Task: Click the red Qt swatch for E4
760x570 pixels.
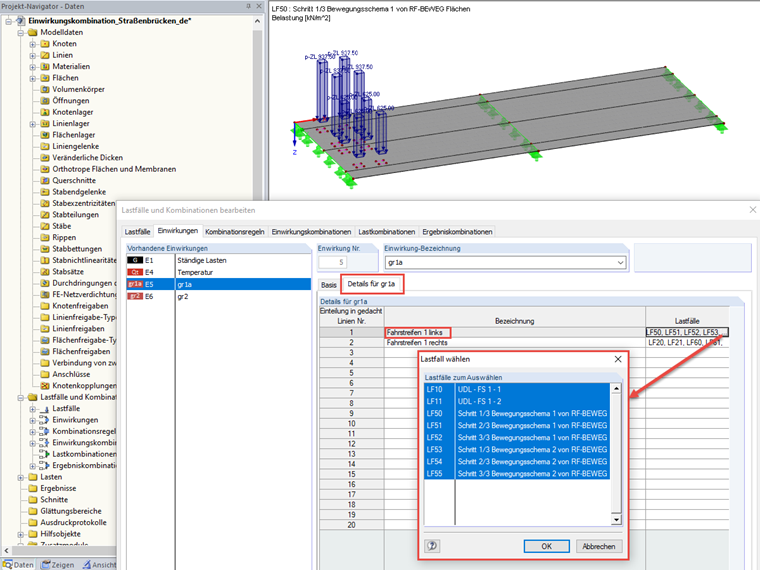Action: [135, 272]
